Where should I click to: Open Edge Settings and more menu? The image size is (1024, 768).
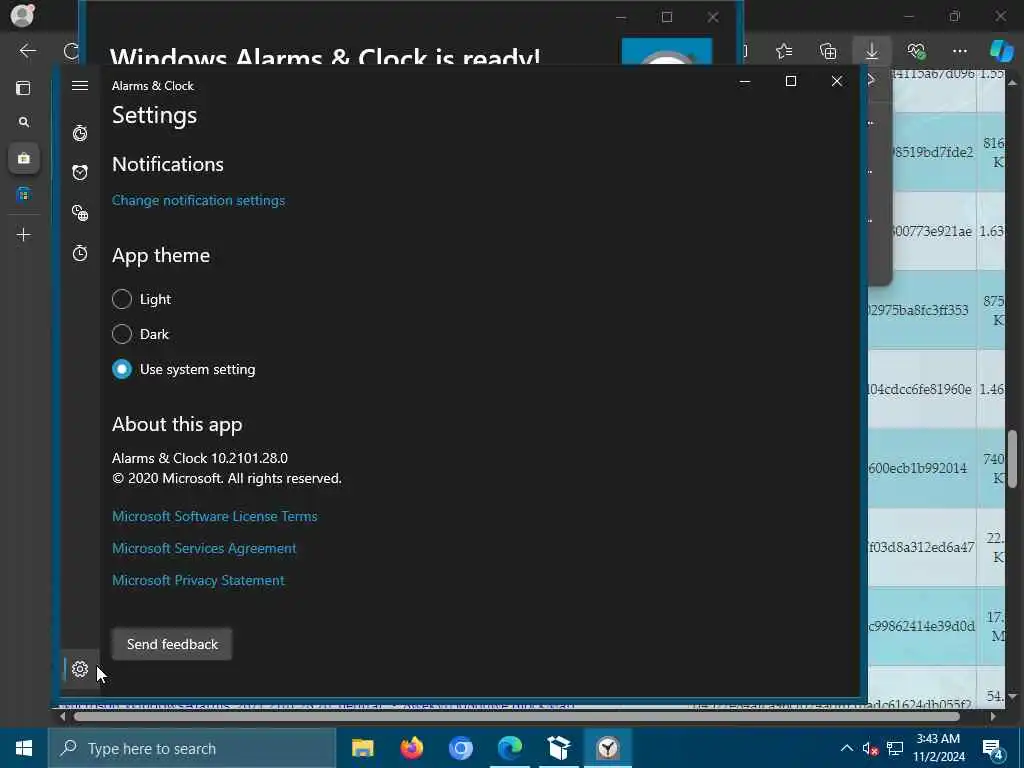(959, 51)
